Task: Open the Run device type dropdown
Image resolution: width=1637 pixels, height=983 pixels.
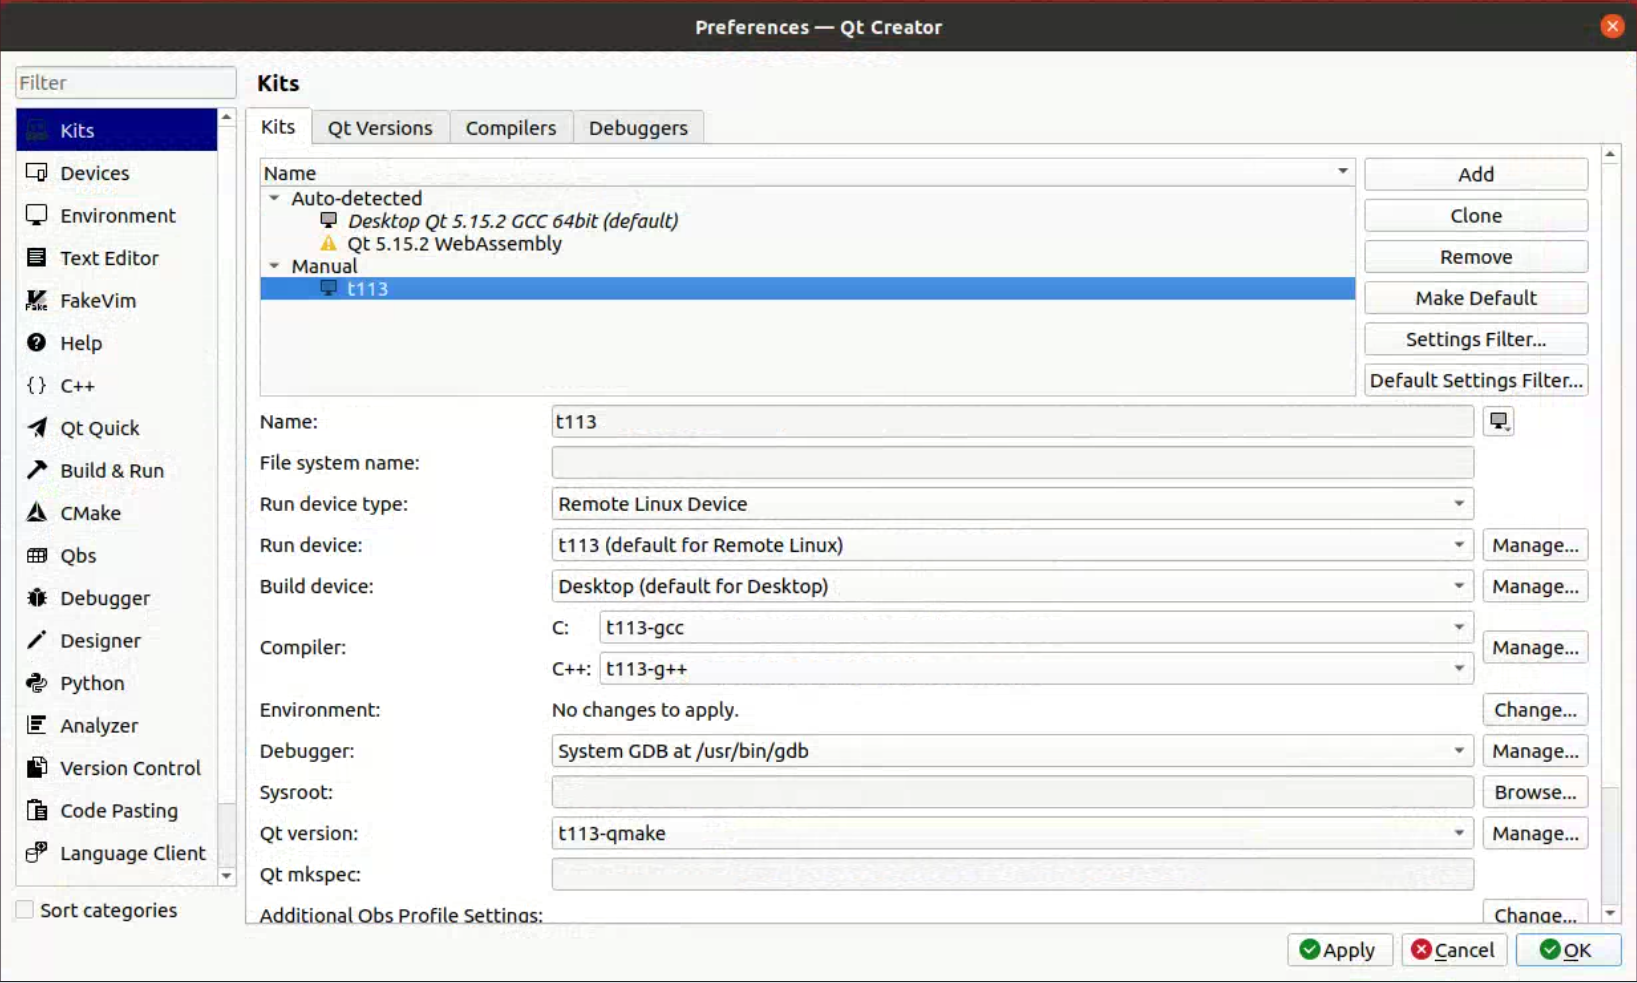Action: point(1012,503)
